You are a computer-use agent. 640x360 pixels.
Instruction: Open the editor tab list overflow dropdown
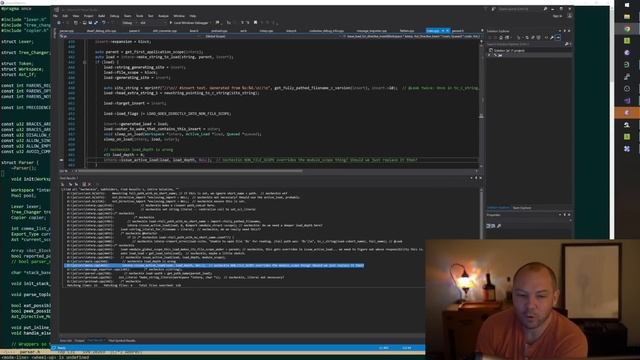click(x=482, y=31)
